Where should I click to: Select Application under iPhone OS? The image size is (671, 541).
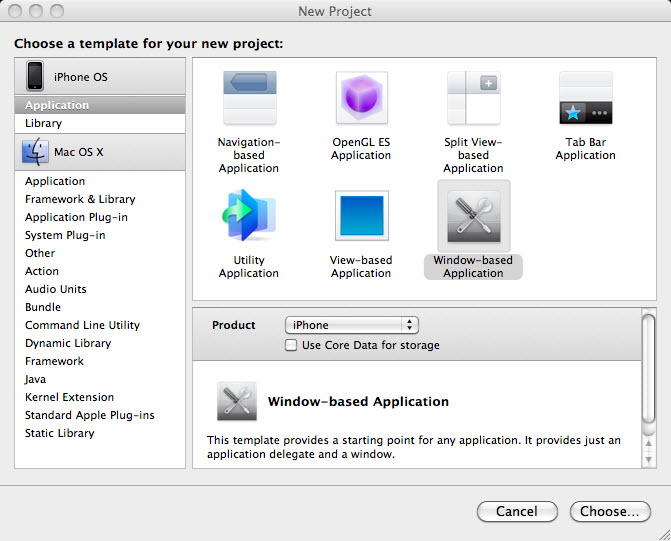click(100, 105)
